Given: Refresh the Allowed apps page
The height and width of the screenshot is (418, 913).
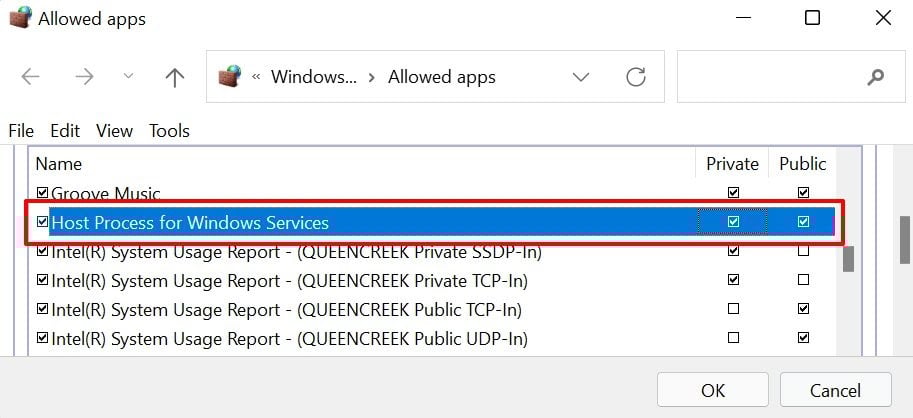Looking at the screenshot, I should pyautogui.click(x=635, y=77).
